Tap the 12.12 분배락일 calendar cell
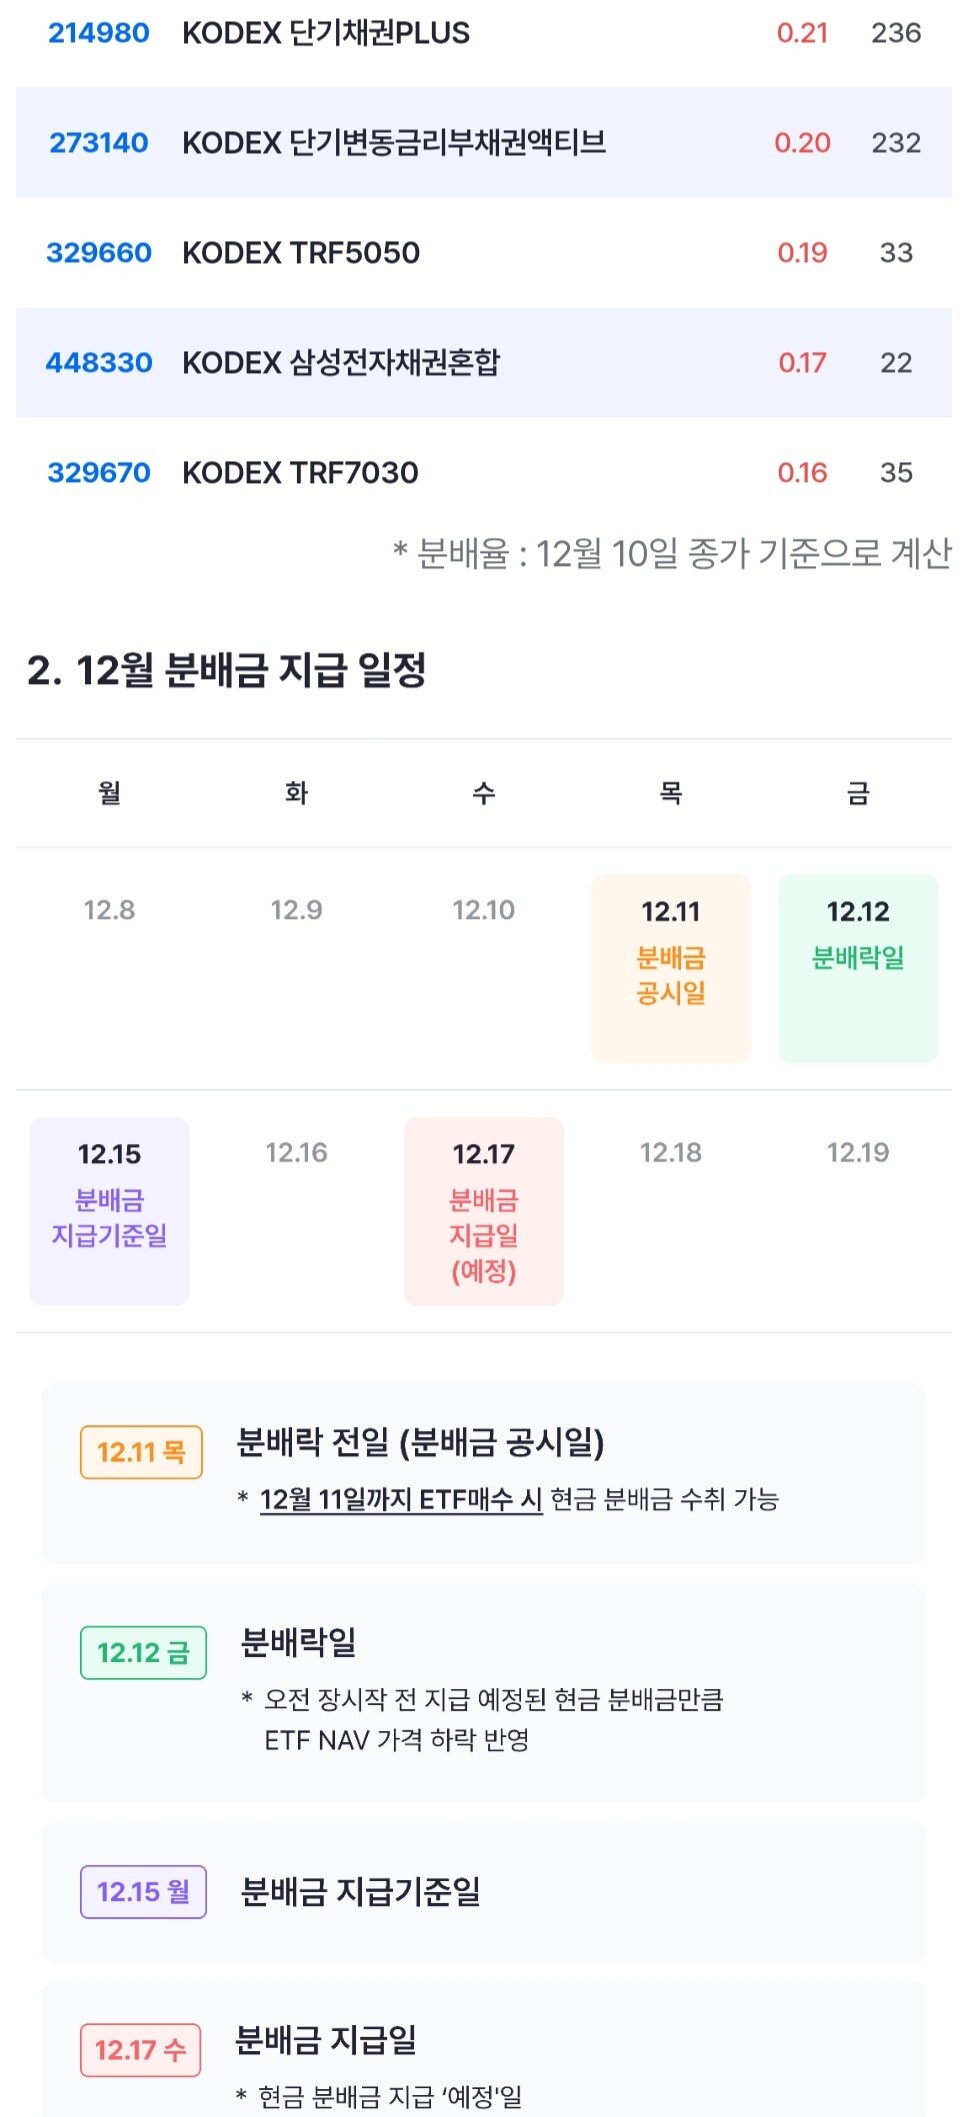 click(858, 968)
